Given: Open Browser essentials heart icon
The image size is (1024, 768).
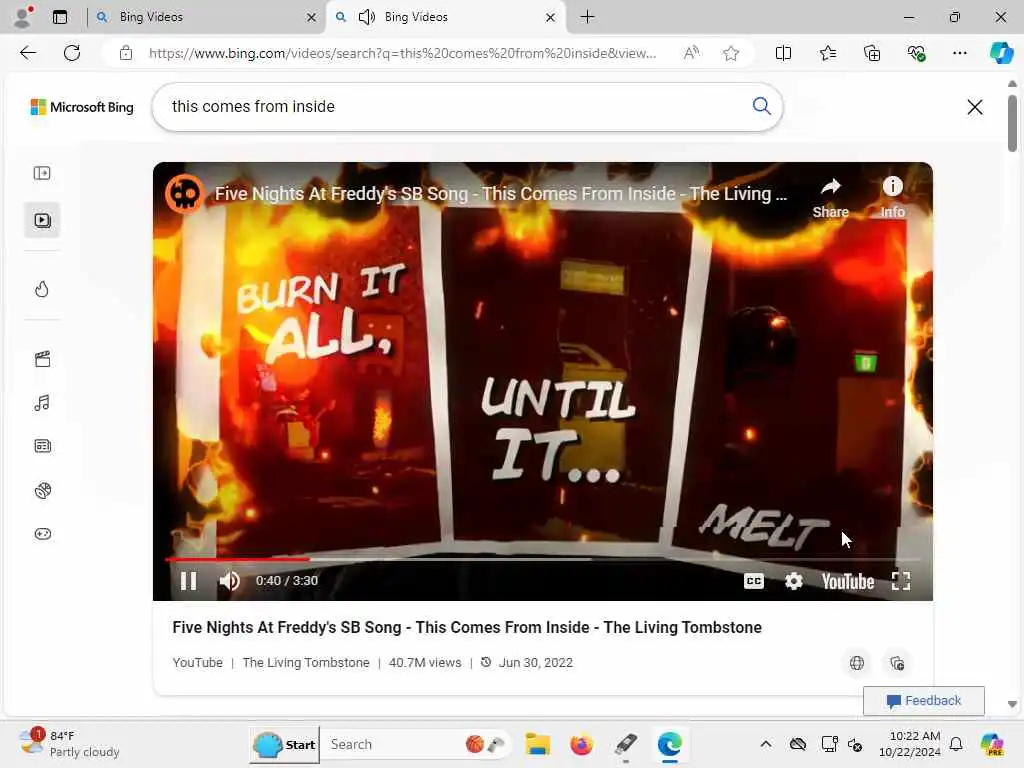Looking at the screenshot, I should pos(916,53).
